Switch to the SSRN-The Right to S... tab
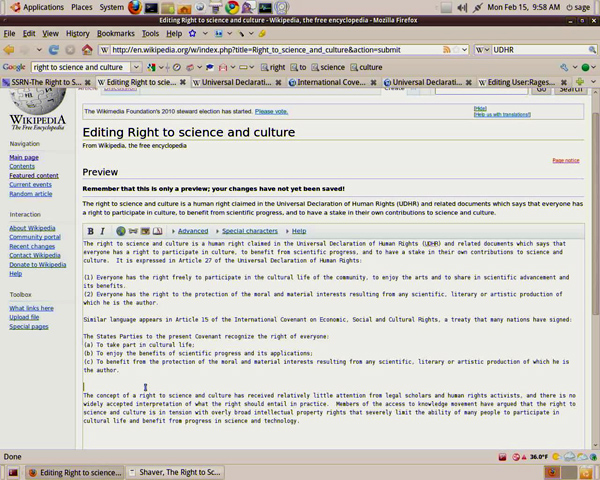The height and width of the screenshot is (480, 600). tap(45, 83)
